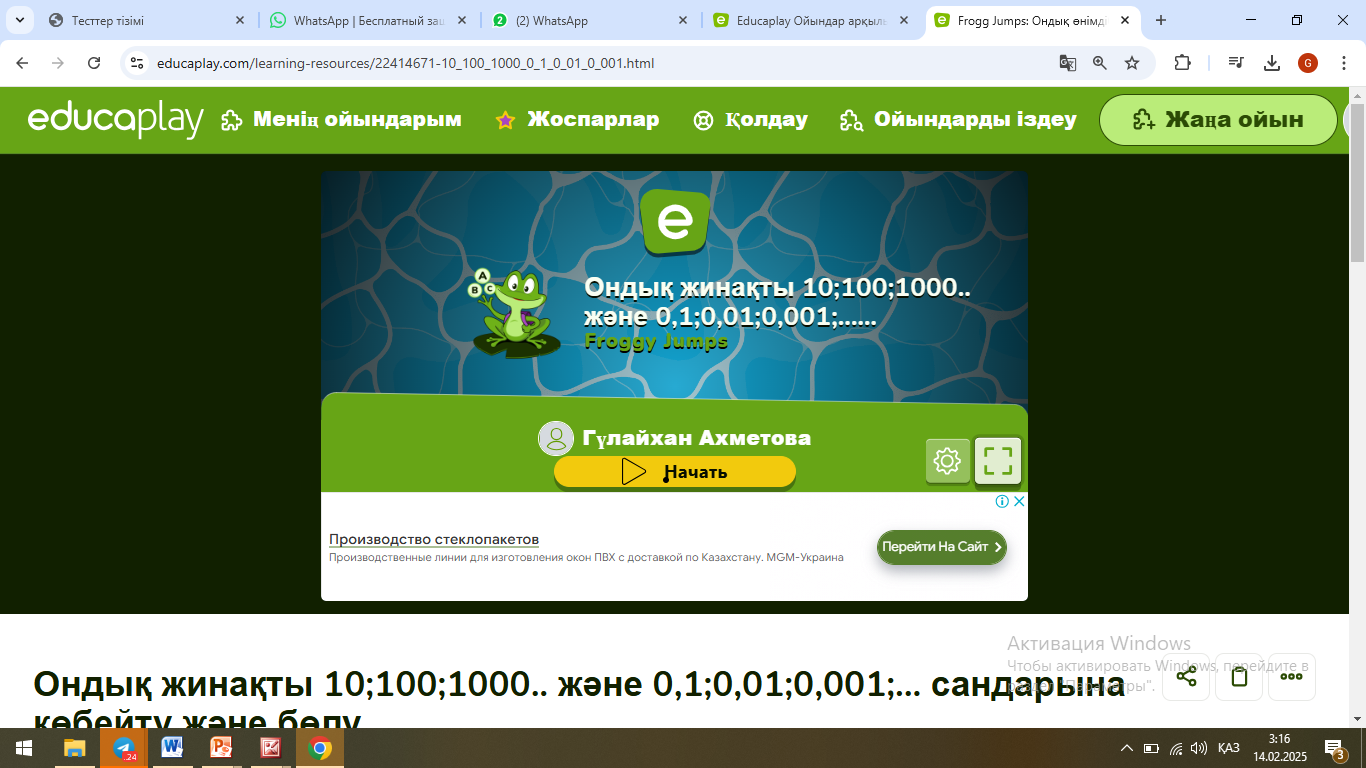This screenshot has width=1366, height=768.
Task: Click the Начать play button
Action: coord(675,472)
